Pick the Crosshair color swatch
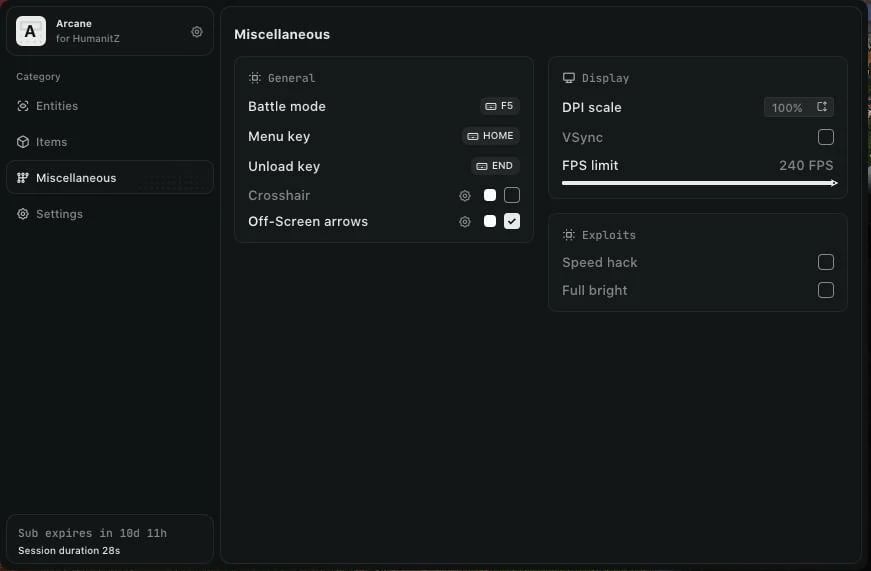This screenshot has width=871, height=571. (490, 195)
